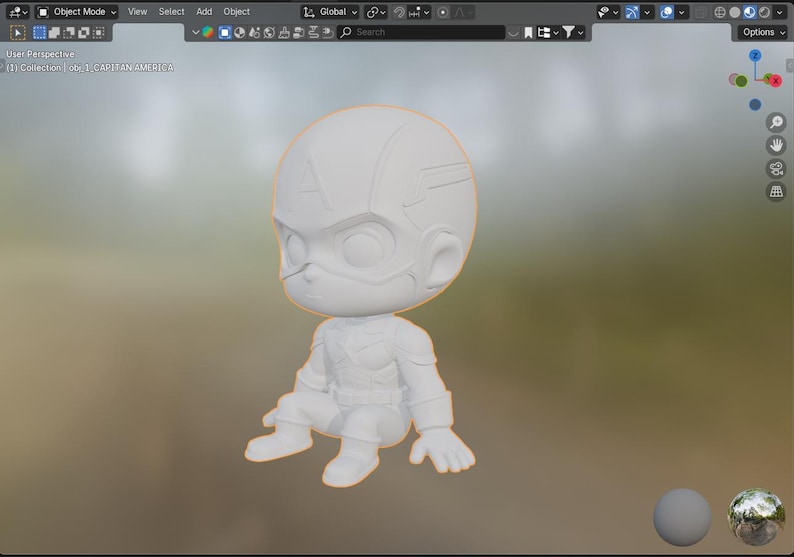
Task: Select the Tweak select tool icon
Action: 18,32
